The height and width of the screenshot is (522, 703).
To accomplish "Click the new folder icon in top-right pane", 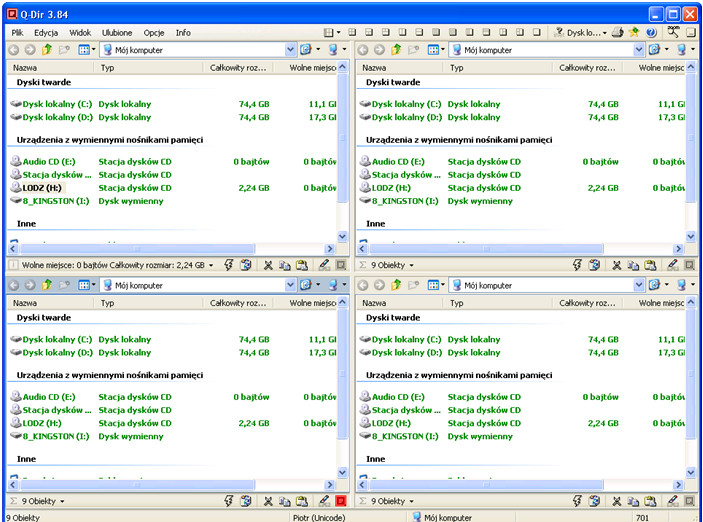I will 413,50.
